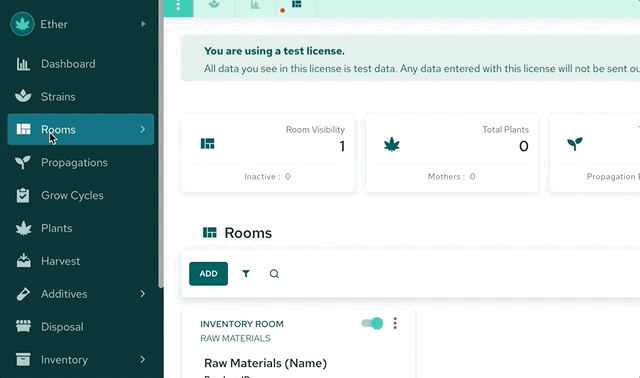This screenshot has height=378, width=640.
Task: Select the Rooms grid tab in top bar
Action: pos(297,4)
